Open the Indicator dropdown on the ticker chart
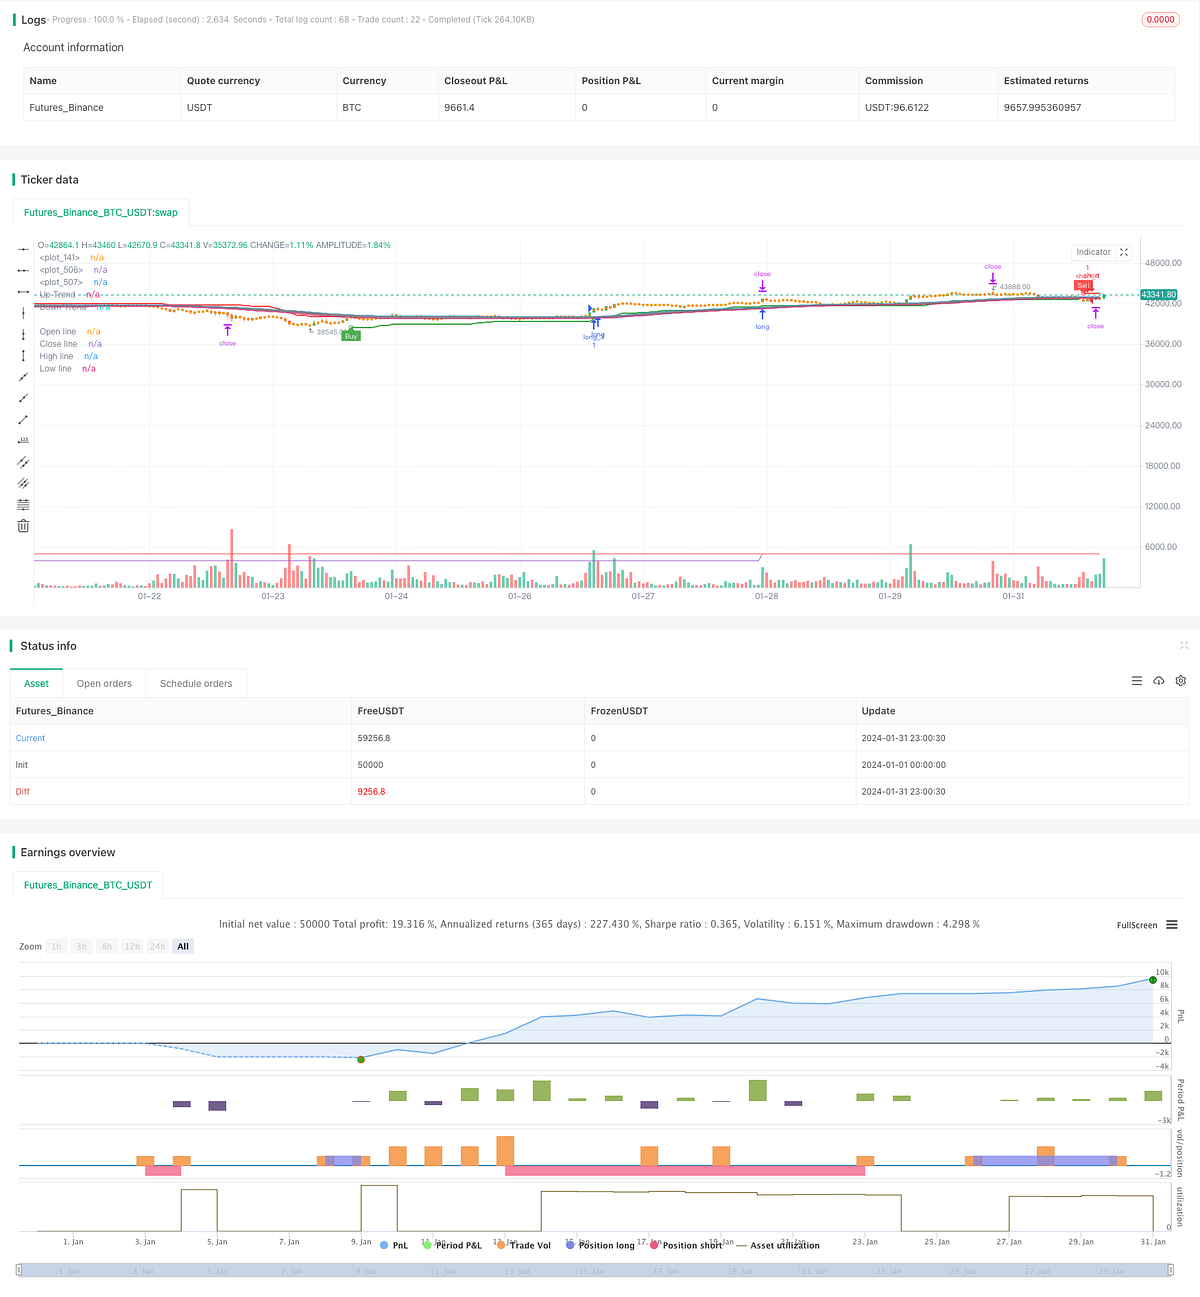Image resolution: width=1200 pixels, height=1297 pixels. click(x=1093, y=252)
